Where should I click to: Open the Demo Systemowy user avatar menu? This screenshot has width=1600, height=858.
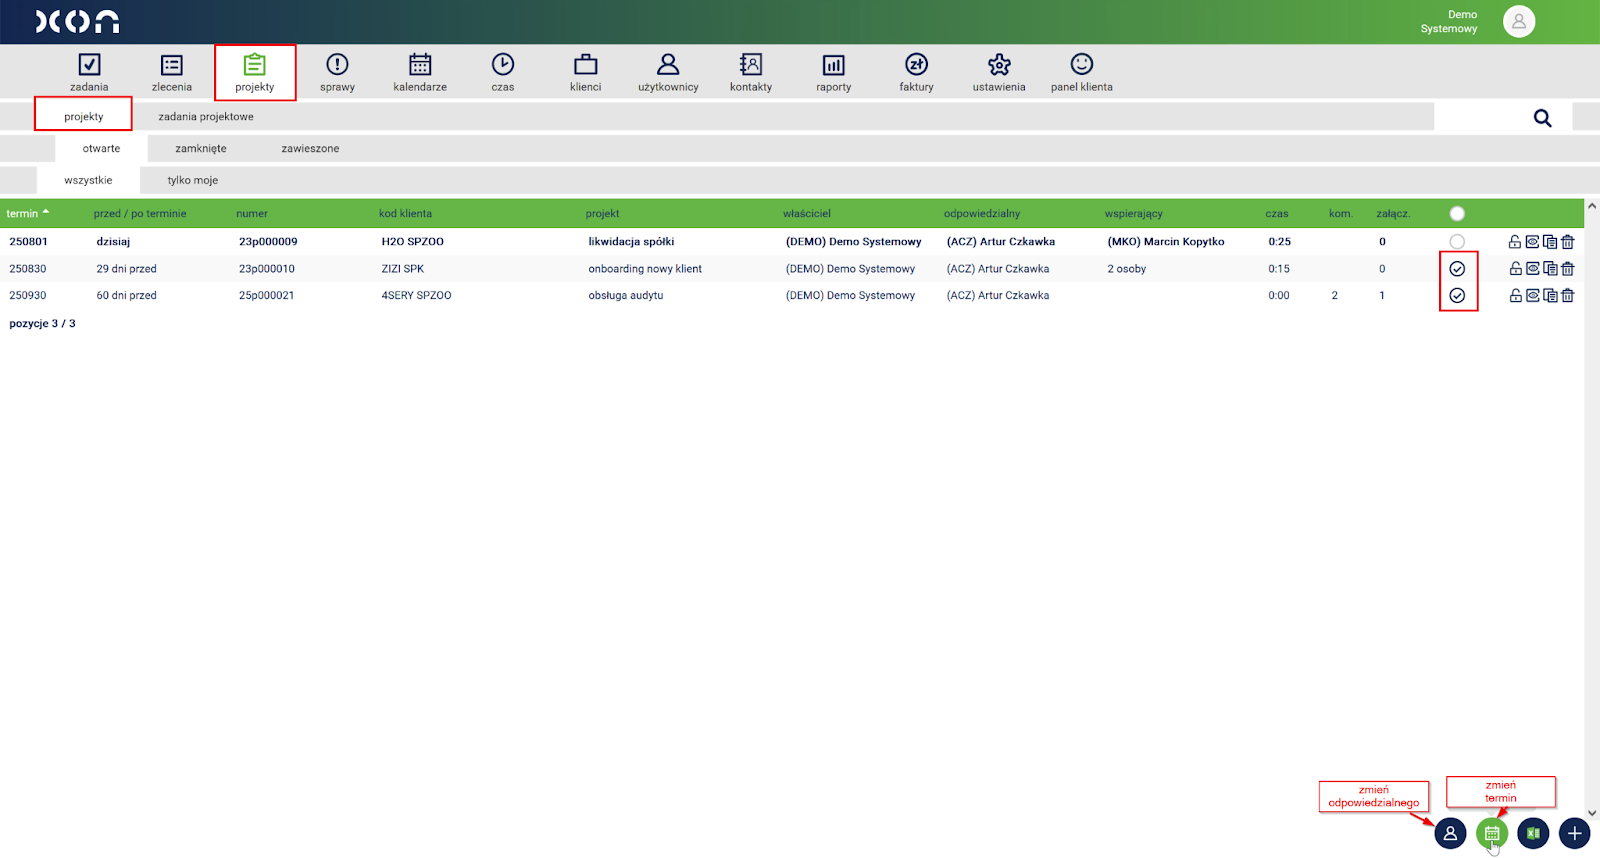[x=1518, y=22]
